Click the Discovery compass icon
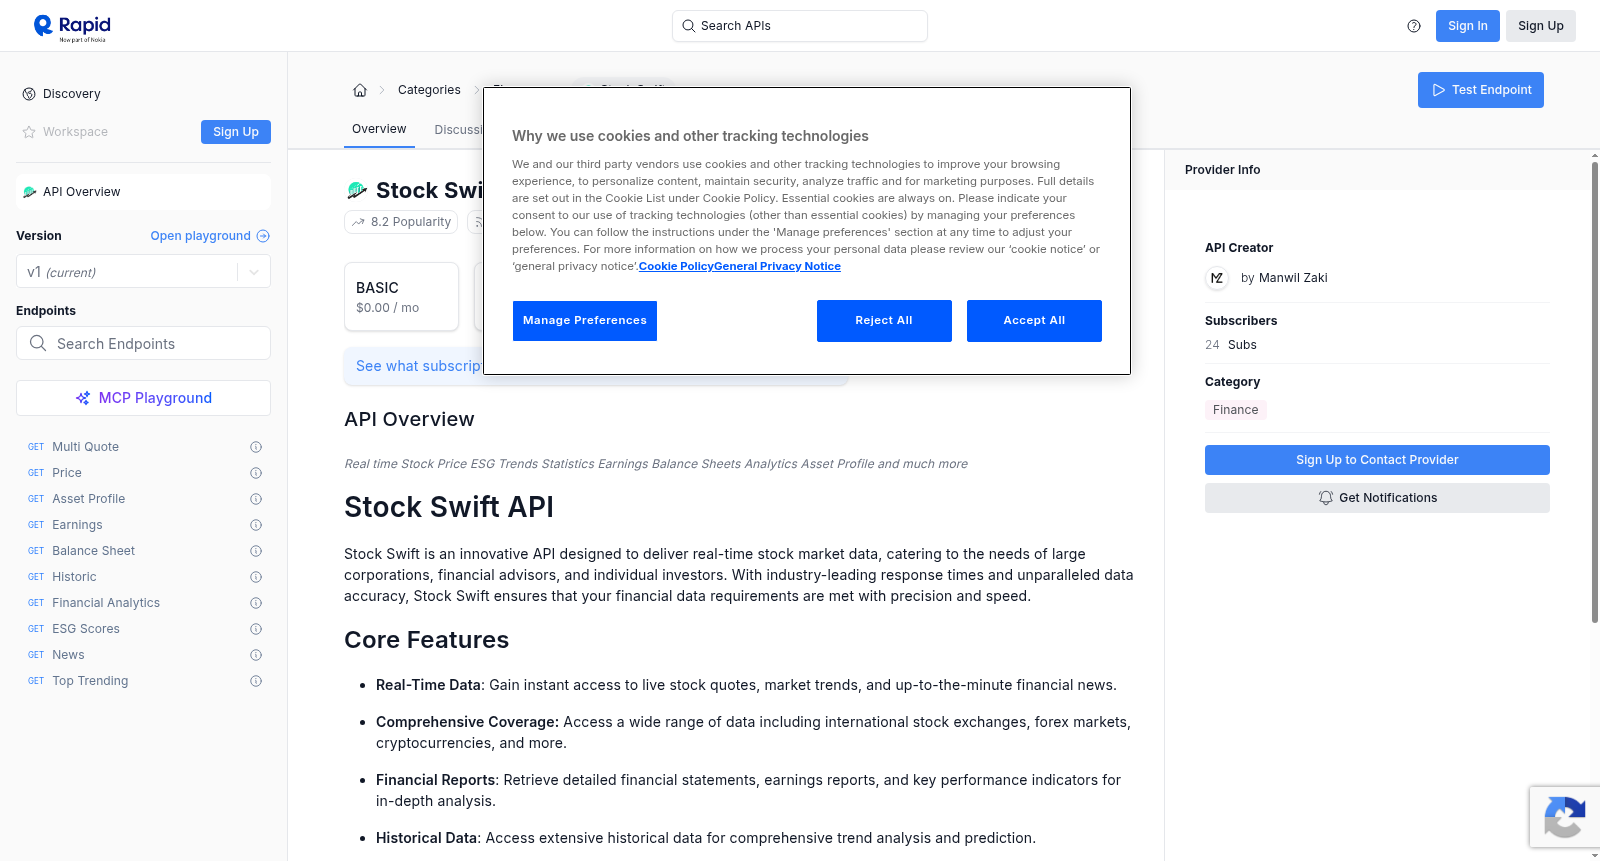The width and height of the screenshot is (1600, 861). [29, 94]
